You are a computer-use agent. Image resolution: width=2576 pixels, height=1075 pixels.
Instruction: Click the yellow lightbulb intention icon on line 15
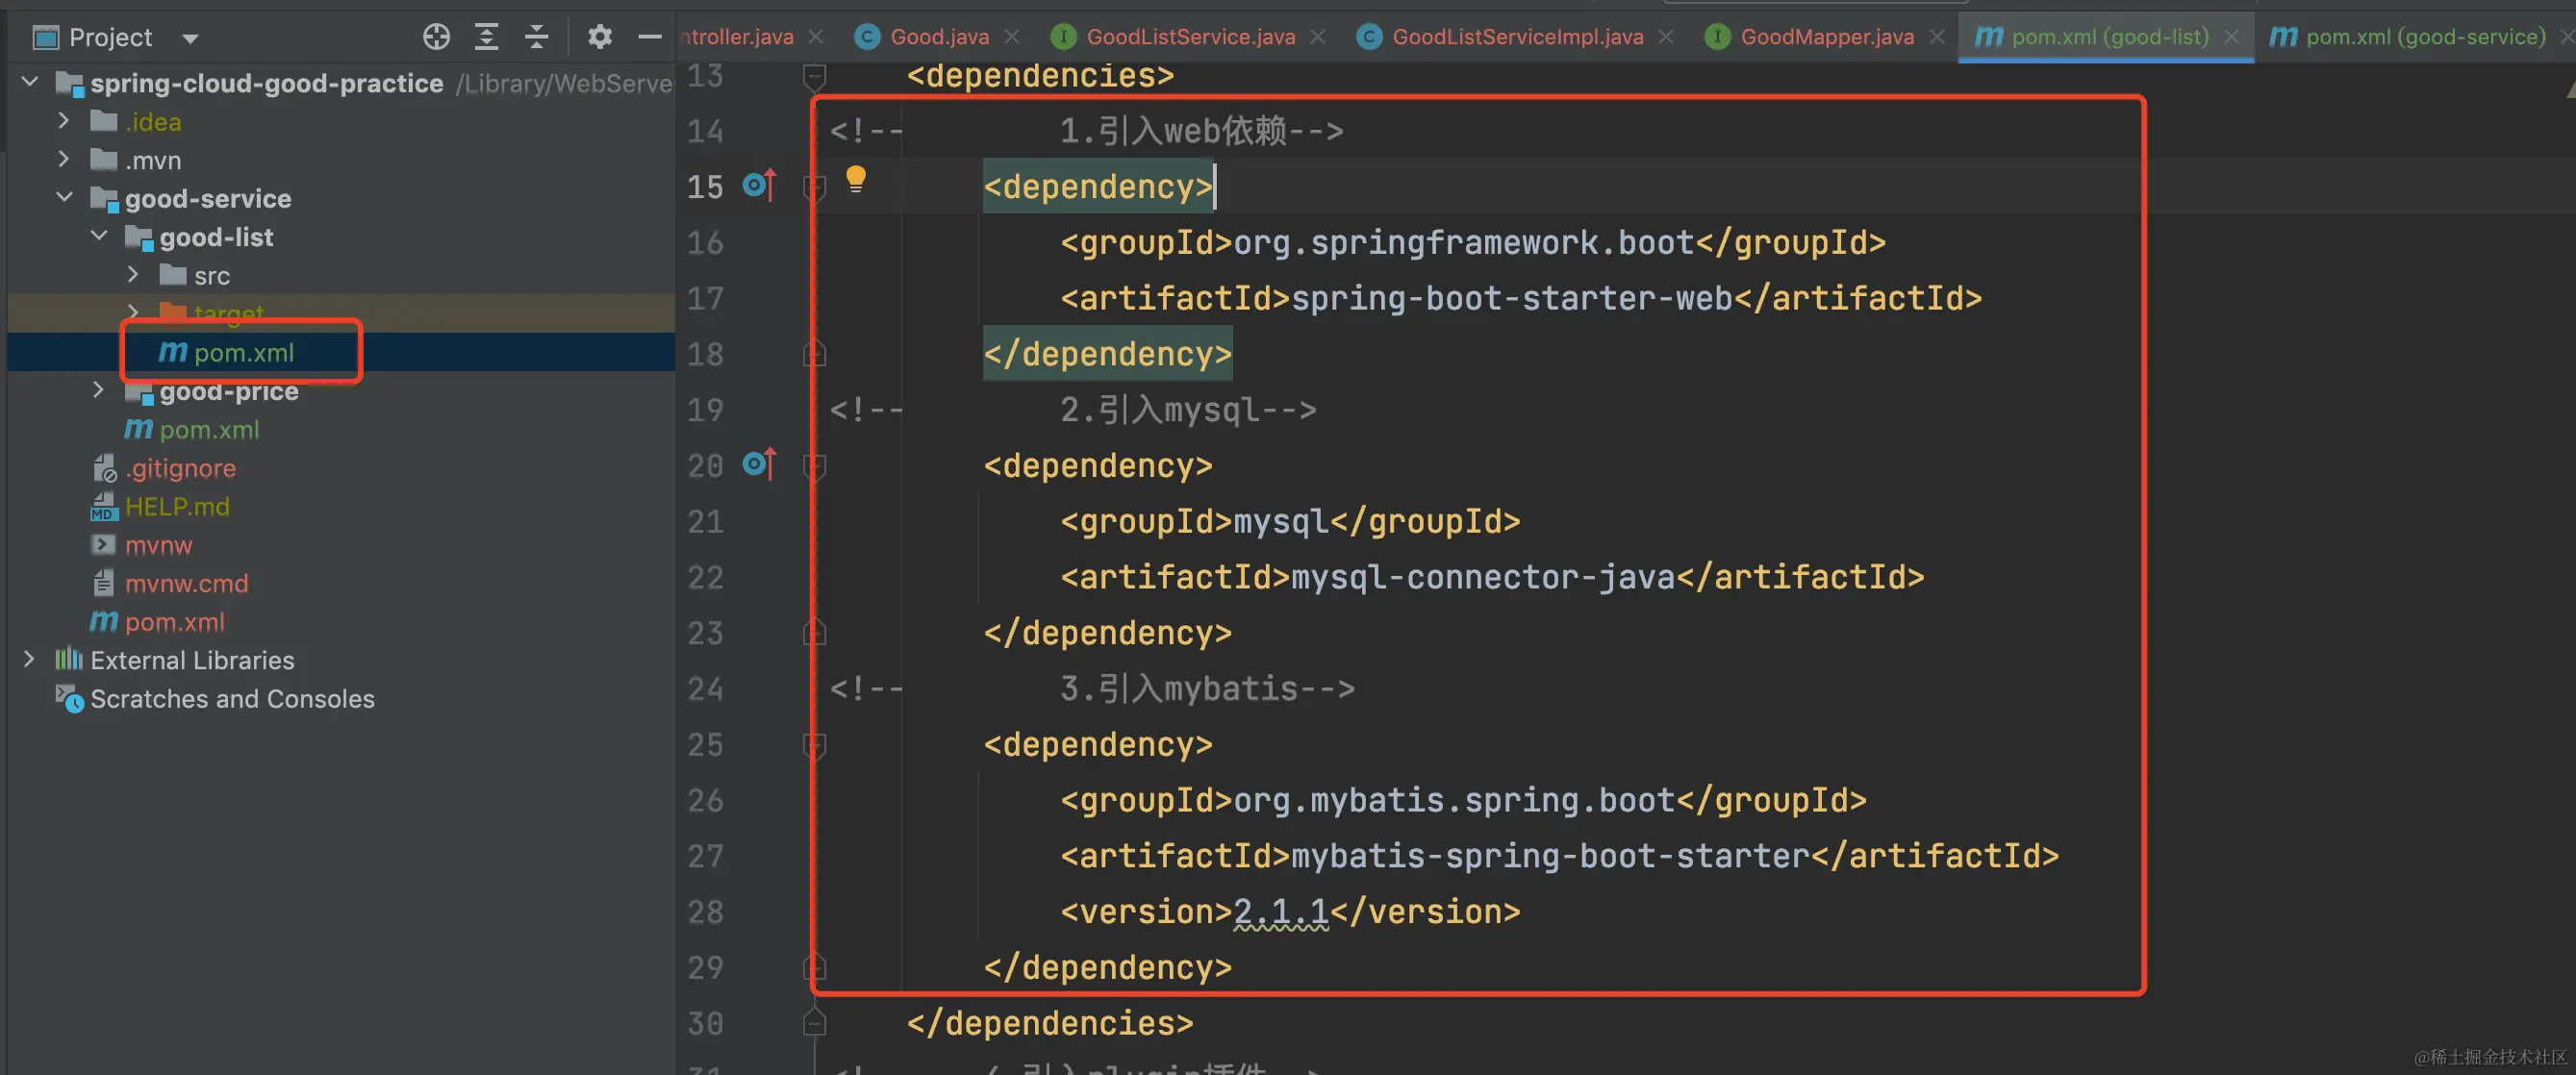point(856,179)
